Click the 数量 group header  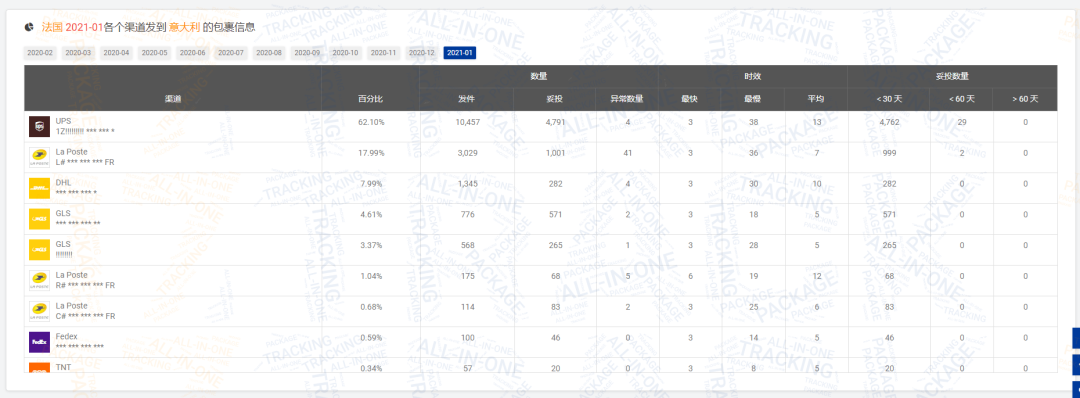tap(539, 76)
